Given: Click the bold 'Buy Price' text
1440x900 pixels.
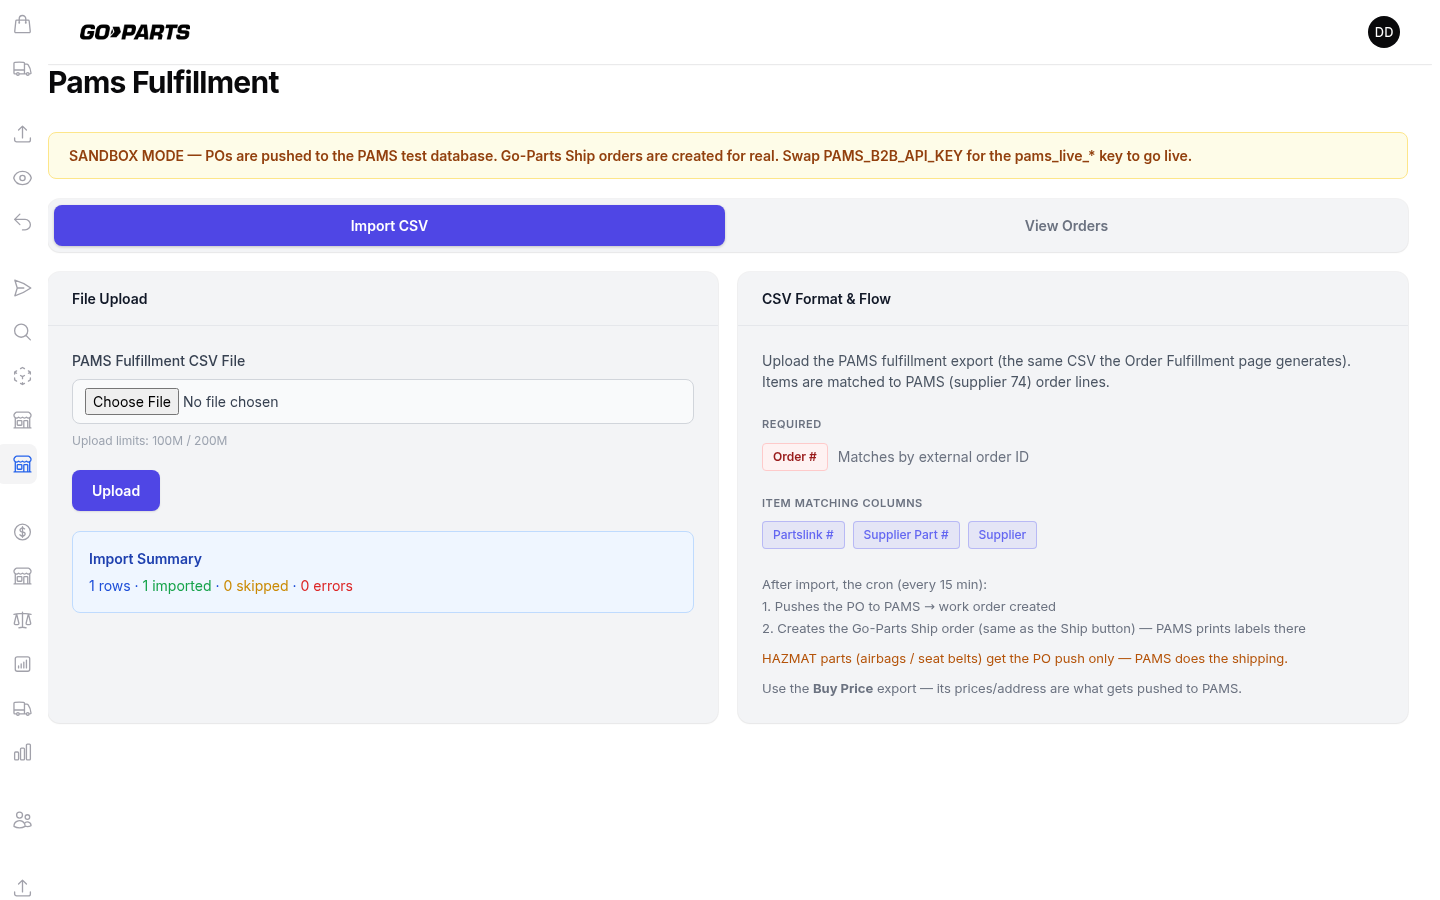Looking at the screenshot, I should tap(843, 689).
